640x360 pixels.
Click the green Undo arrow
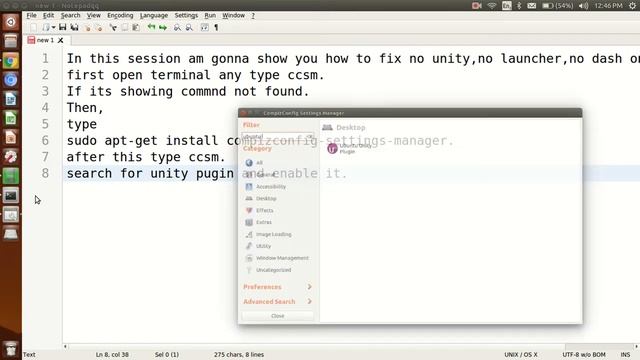151,27
